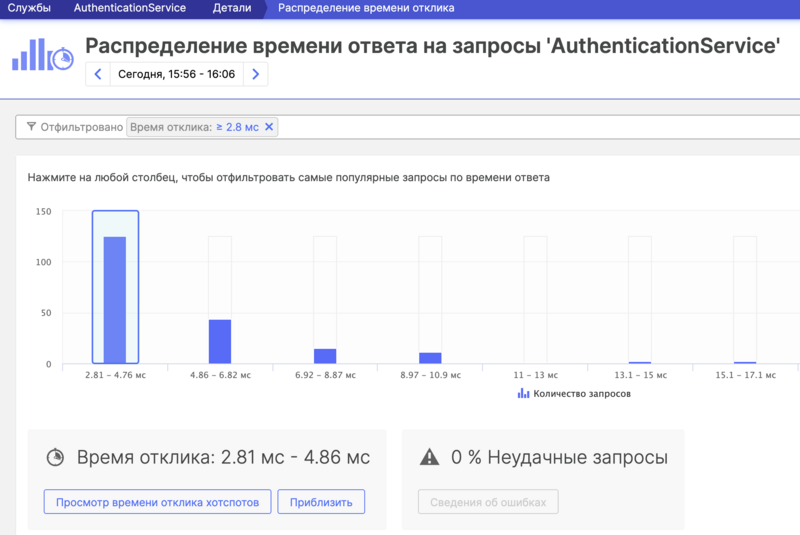The width and height of the screenshot is (800, 535).
Task: Click the 0 % Неудачные запросы text
Action: click(x=559, y=457)
